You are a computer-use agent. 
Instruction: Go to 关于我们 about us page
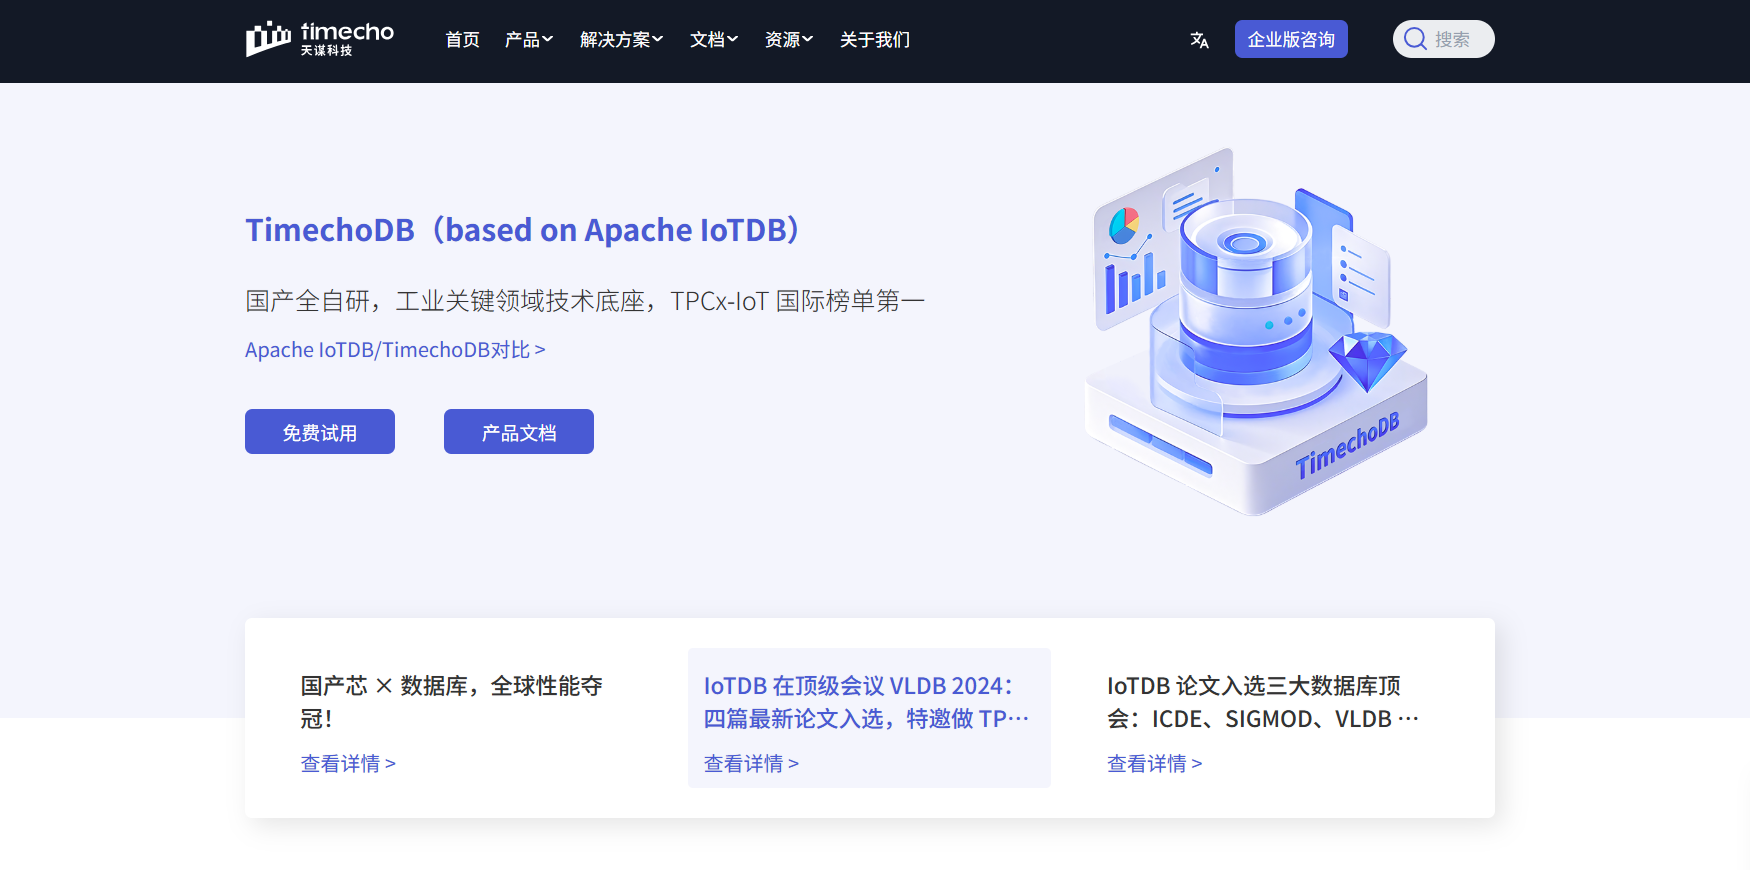875,40
